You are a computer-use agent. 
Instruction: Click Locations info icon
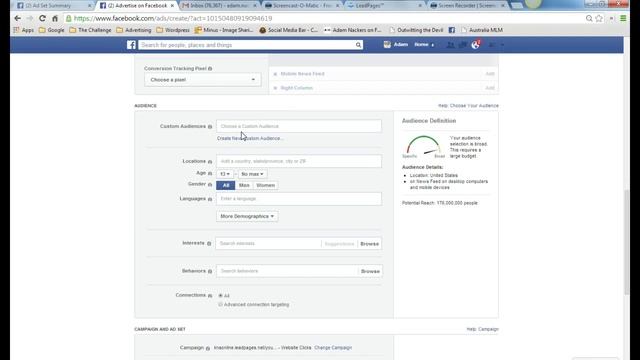tap(210, 162)
